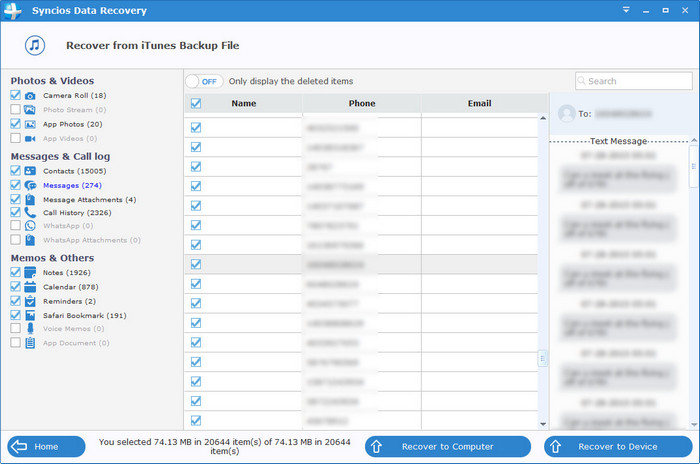Click into the Search field

click(x=634, y=81)
